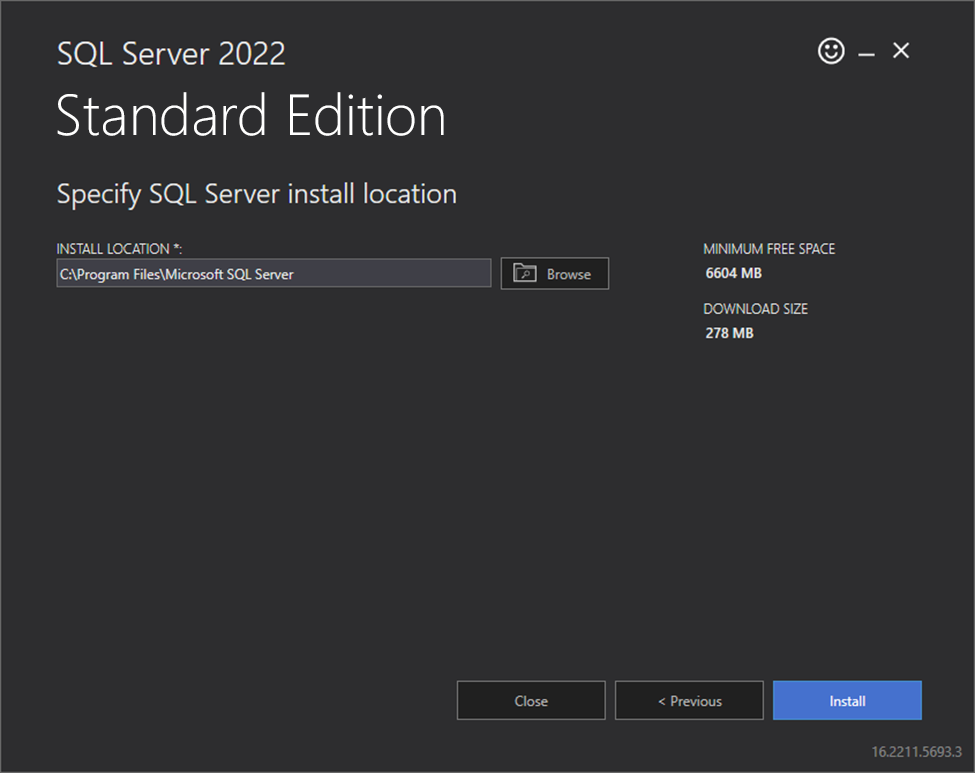Click the version number 16.2211.5693.3

(915, 751)
